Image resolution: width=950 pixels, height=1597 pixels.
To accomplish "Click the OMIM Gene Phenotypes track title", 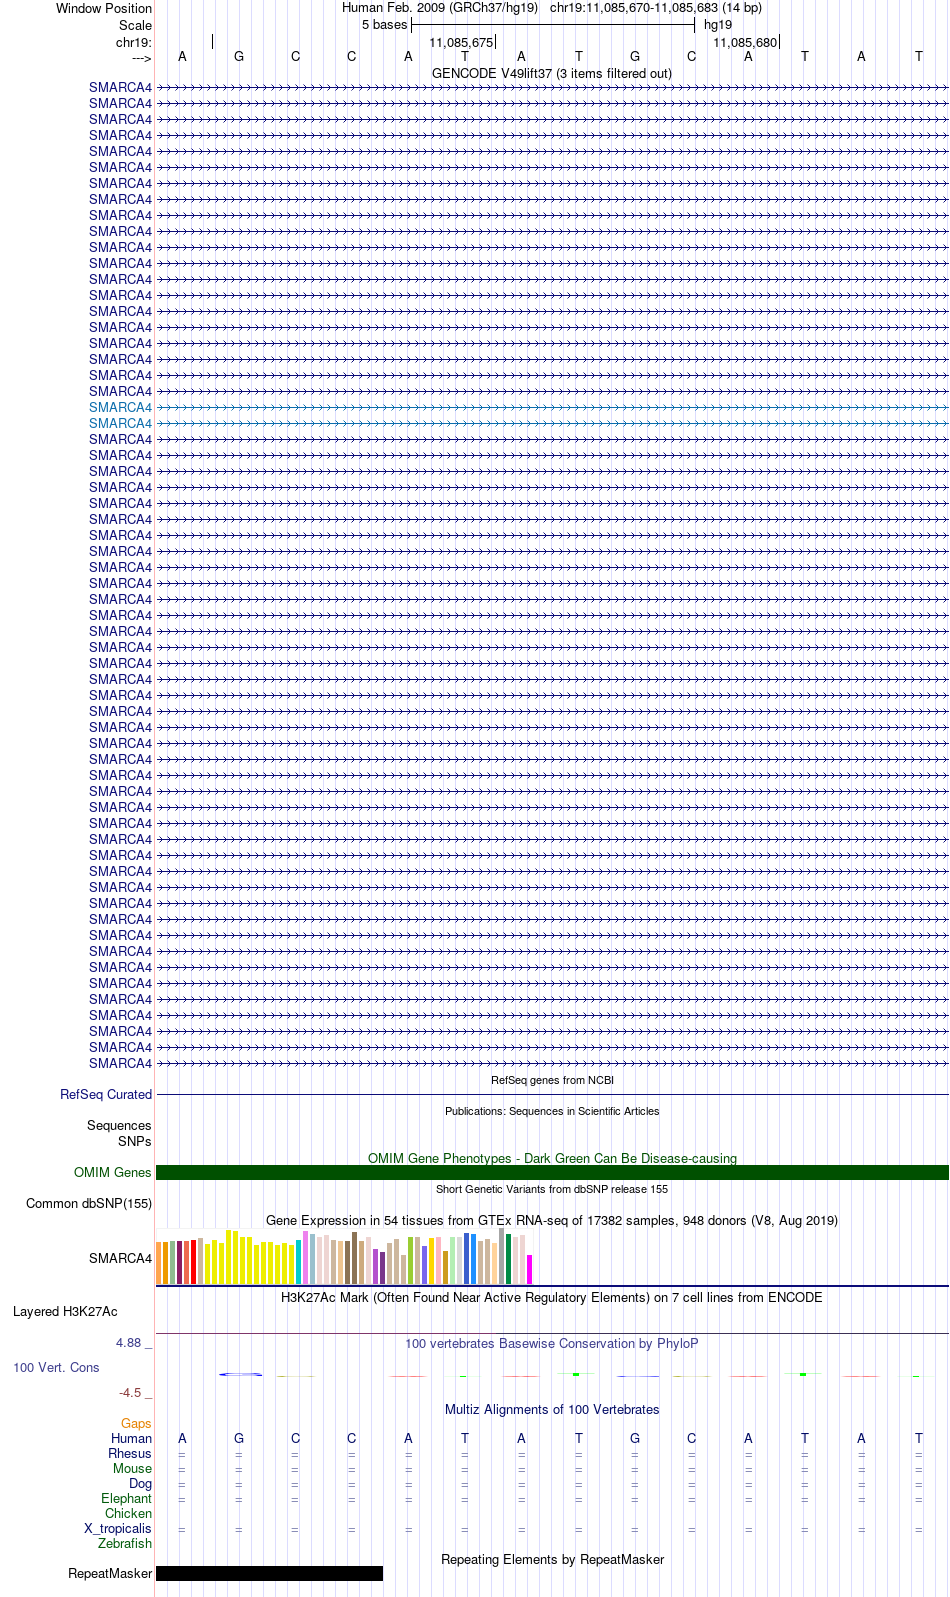I will tap(552, 1158).
